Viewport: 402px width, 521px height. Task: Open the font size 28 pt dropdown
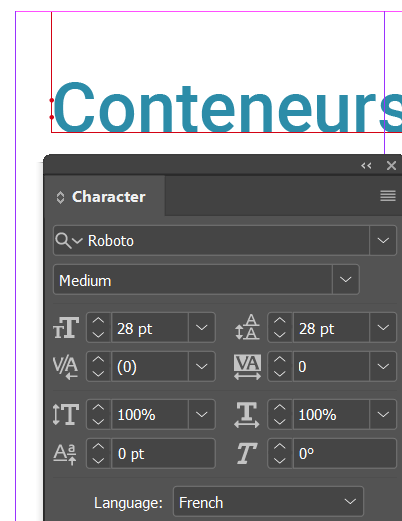coord(202,327)
